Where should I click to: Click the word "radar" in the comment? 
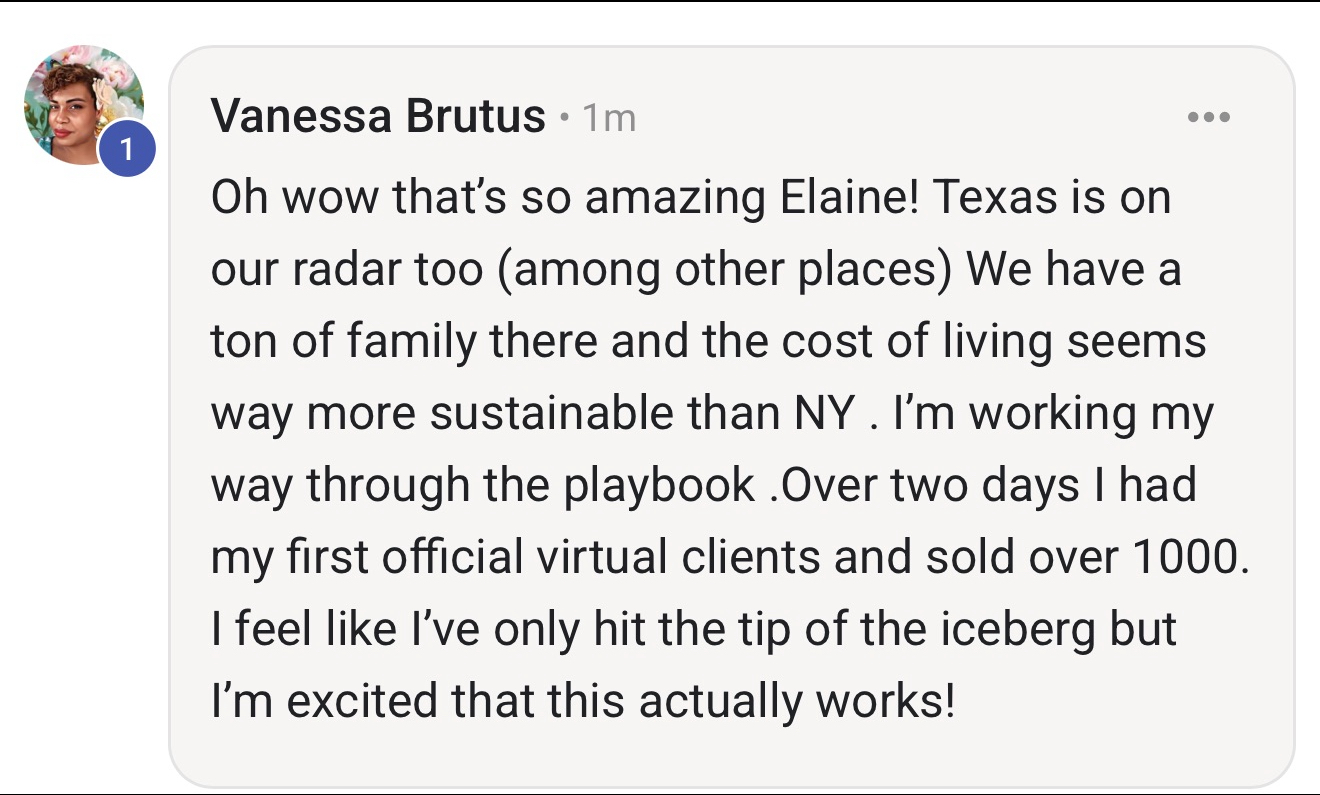click(x=333, y=271)
